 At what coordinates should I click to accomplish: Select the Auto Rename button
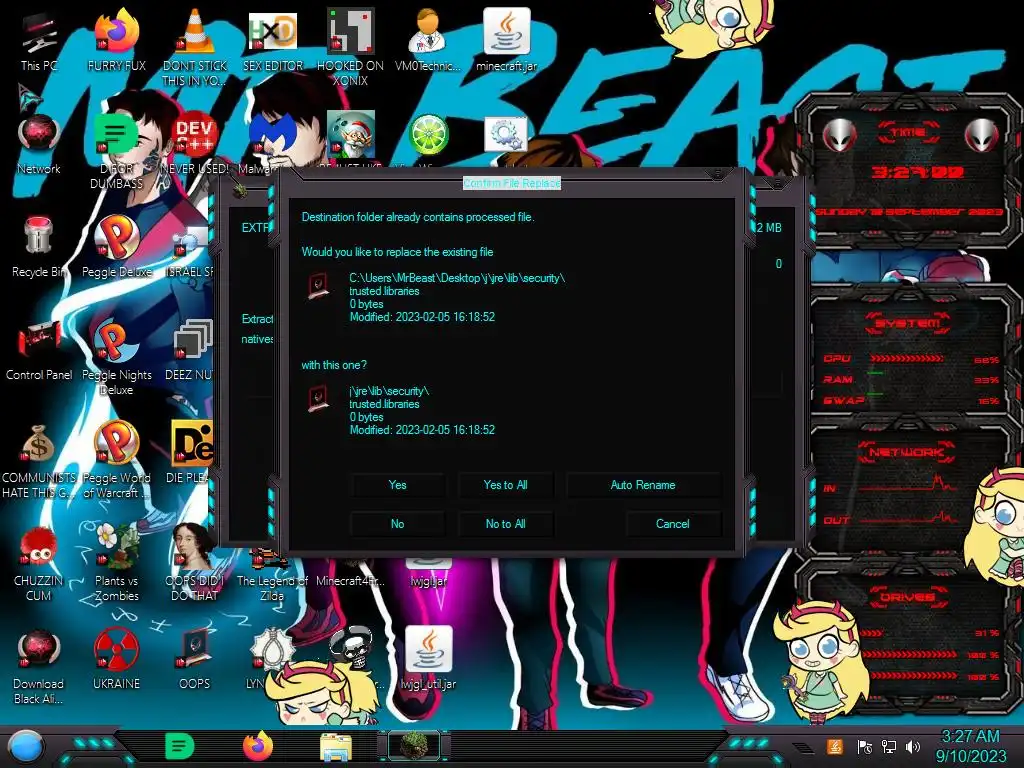click(x=643, y=485)
